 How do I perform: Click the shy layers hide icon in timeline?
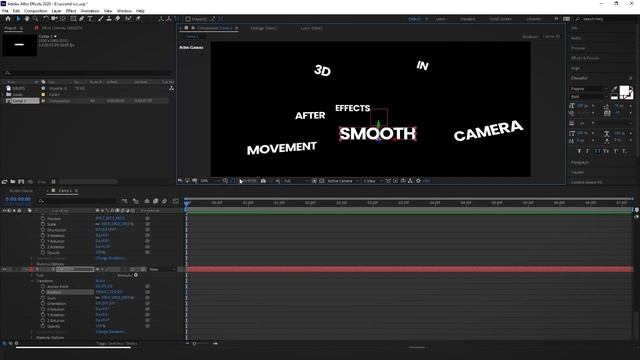click(147, 201)
